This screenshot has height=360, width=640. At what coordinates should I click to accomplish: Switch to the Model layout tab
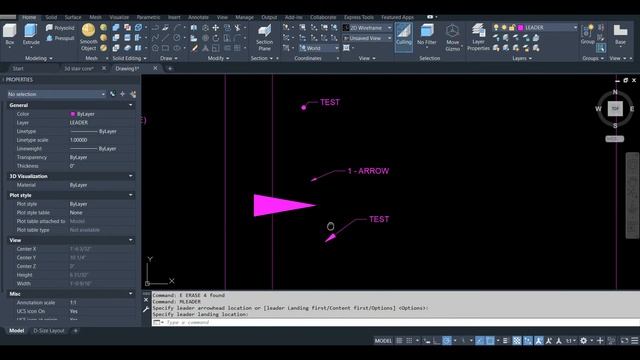pos(16,331)
